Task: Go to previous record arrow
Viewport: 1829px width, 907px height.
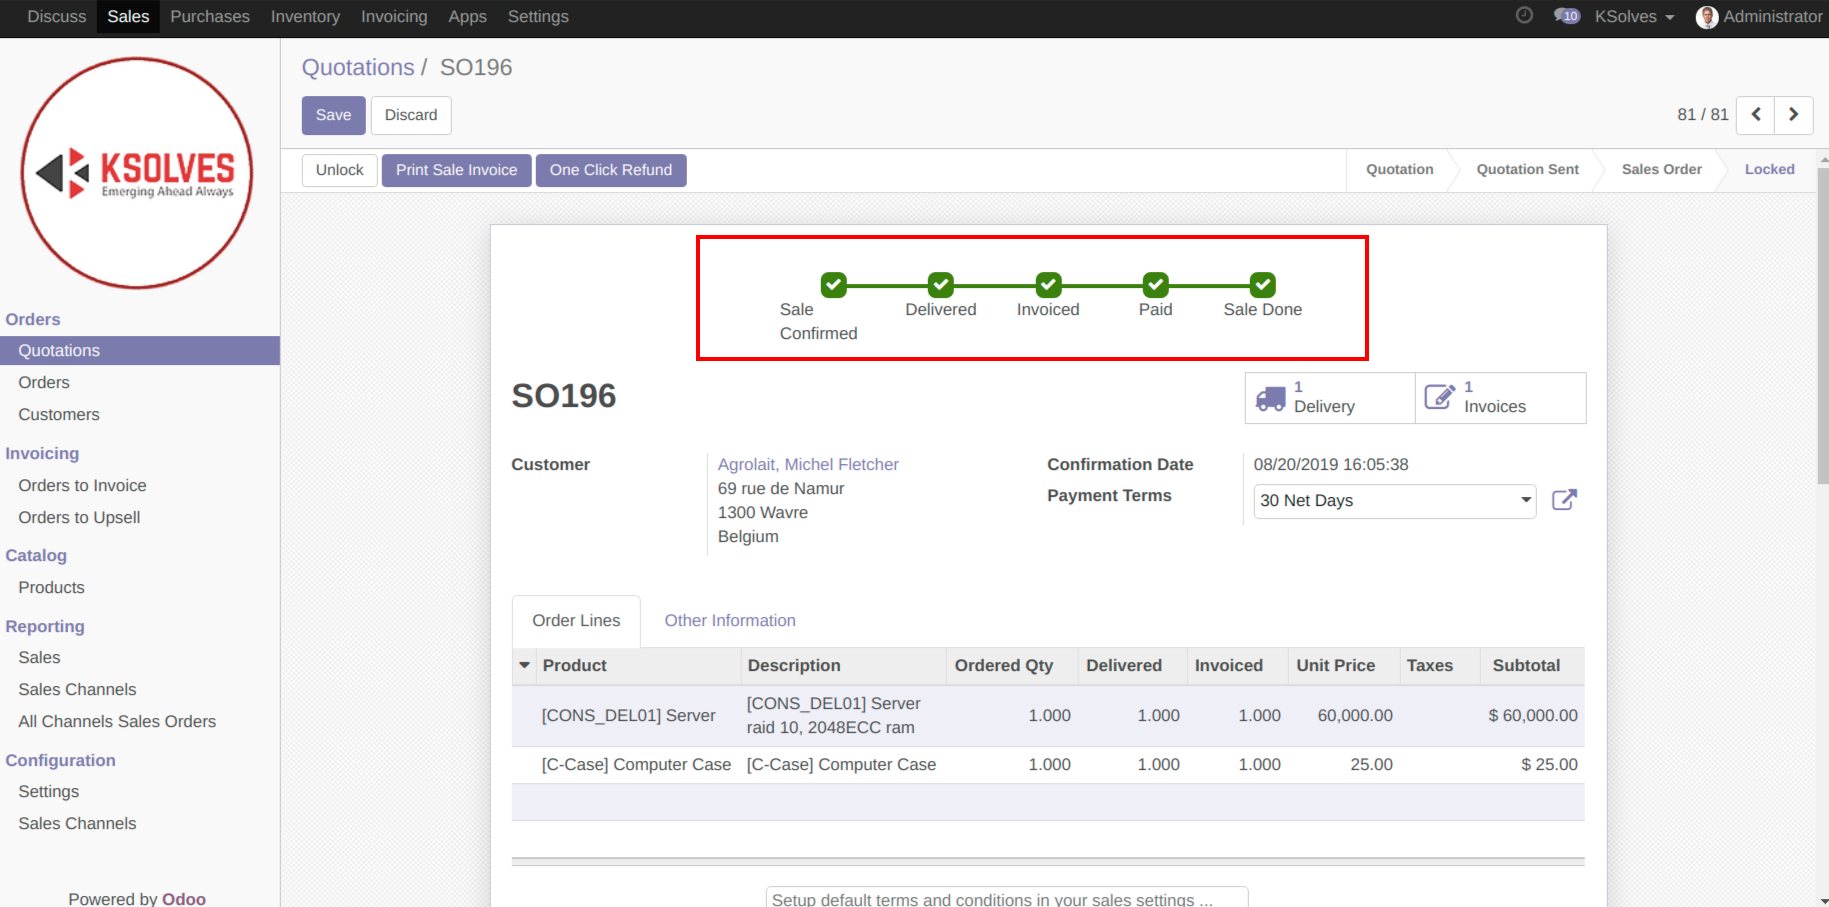Action: tap(1755, 115)
